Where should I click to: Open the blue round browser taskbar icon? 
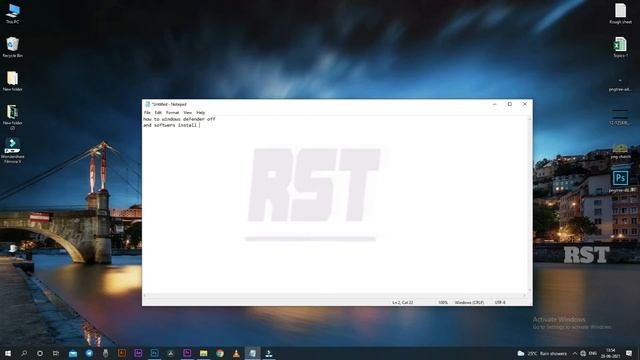tap(89, 353)
